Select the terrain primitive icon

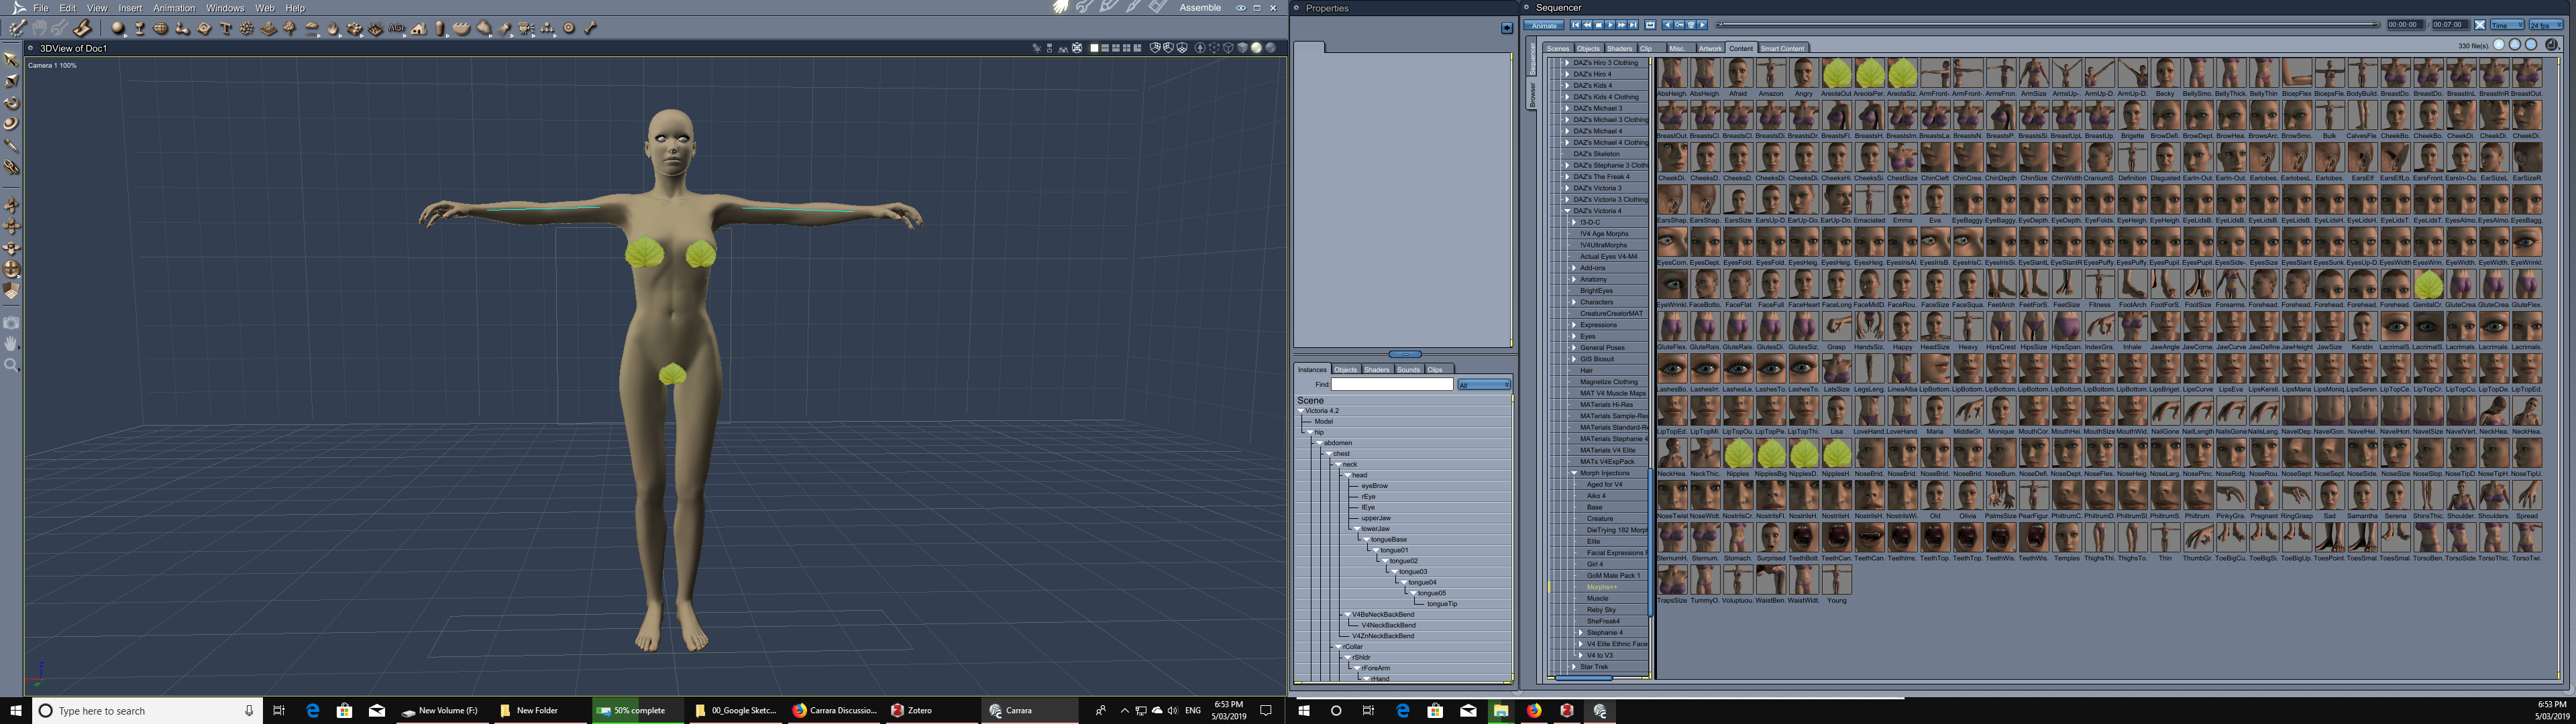tap(268, 28)
